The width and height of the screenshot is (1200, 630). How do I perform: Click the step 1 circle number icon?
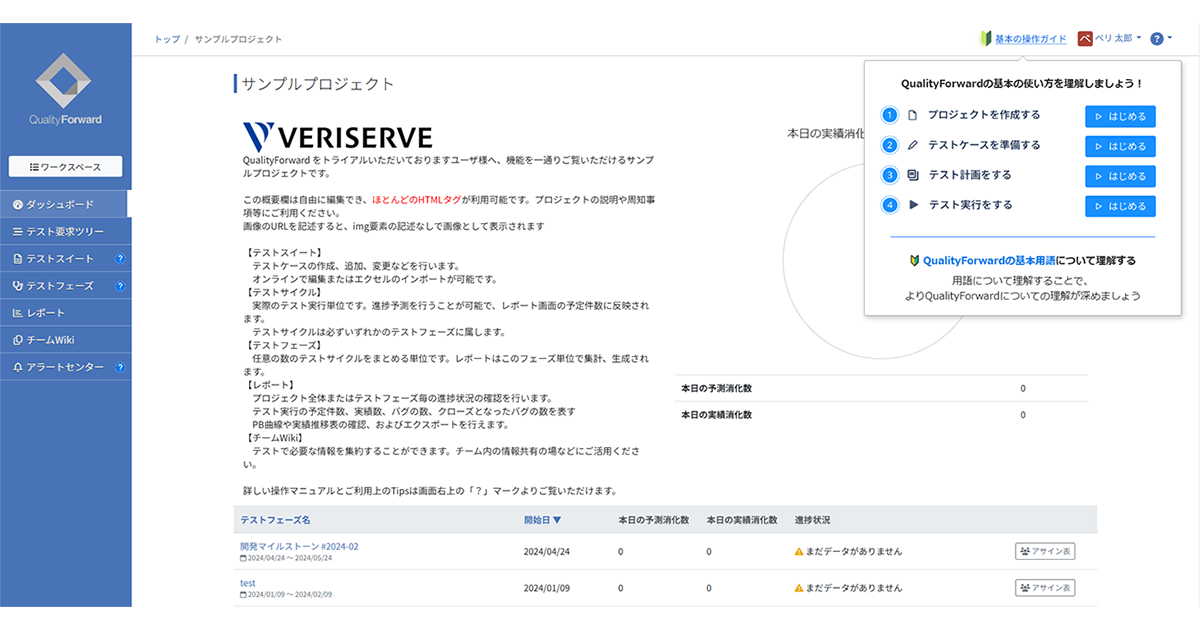(890, 115)
